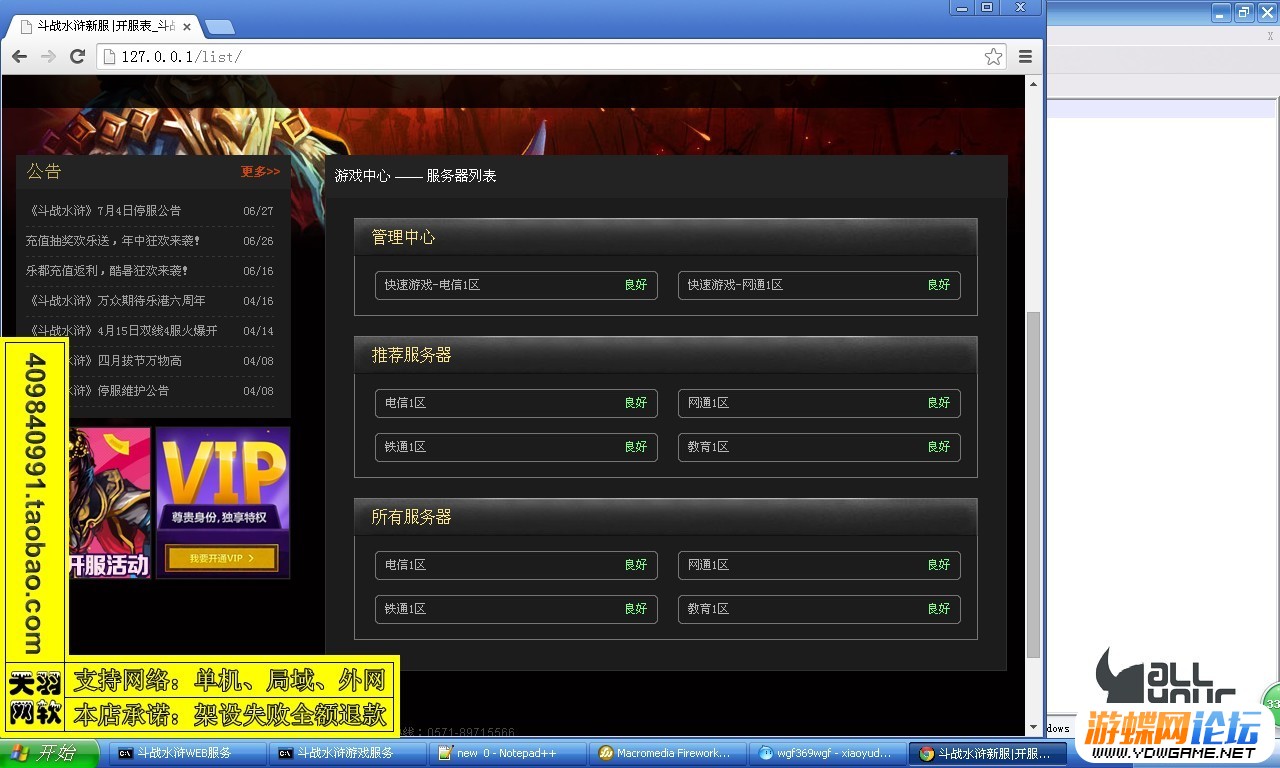The image size is (1280, 768).
Task: Switch to Notepad++ taskbar window
Action: tap(508, 754)
